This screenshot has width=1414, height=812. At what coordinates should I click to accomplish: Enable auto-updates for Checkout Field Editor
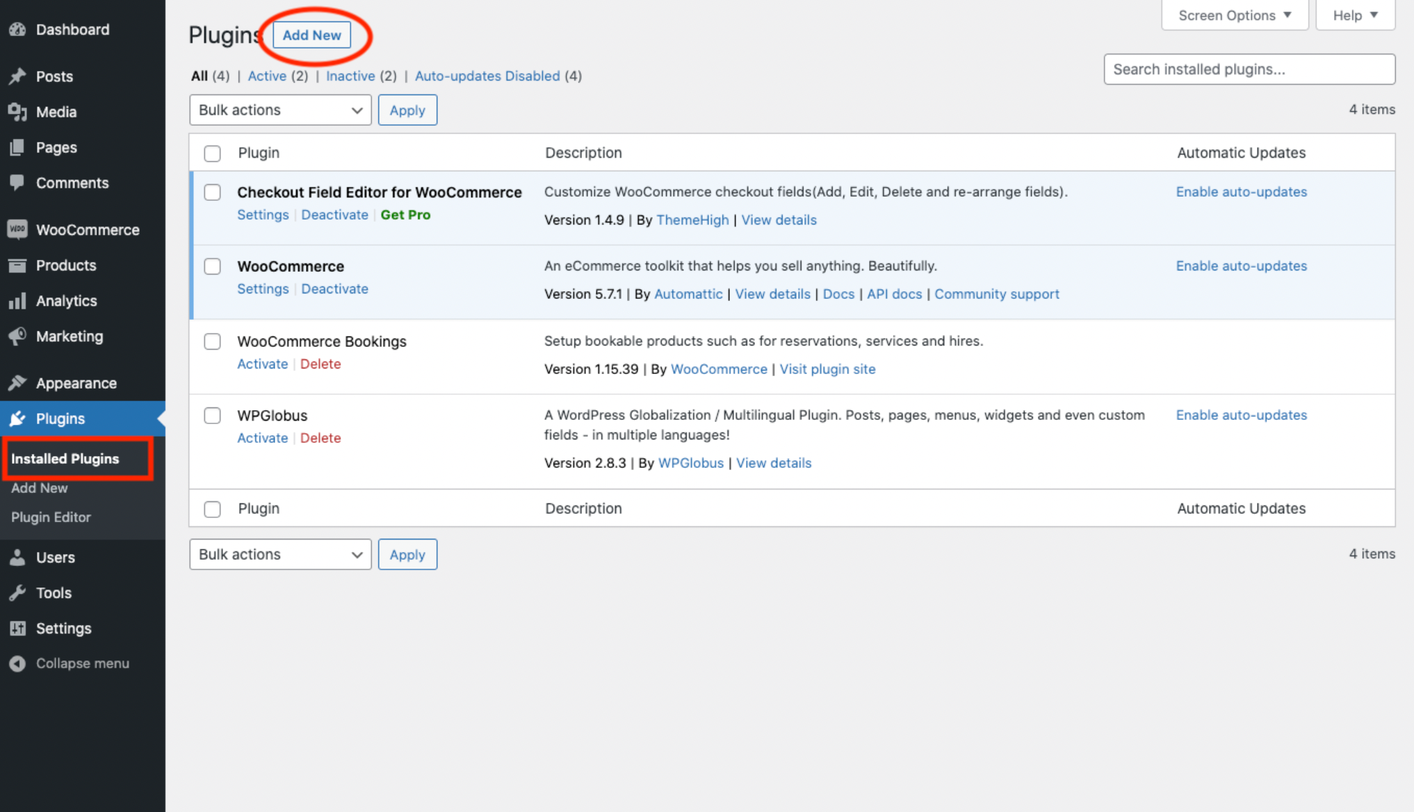1241,192
